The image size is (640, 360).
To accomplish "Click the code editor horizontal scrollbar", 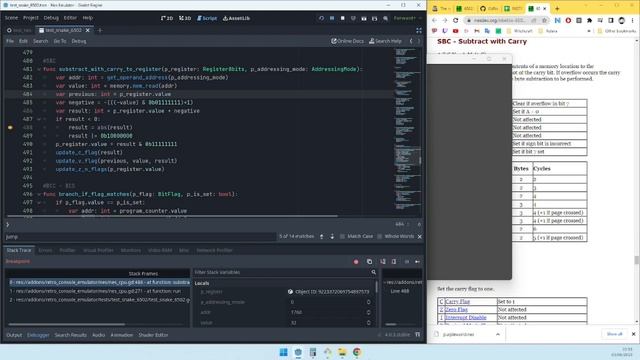I will 172,216.
